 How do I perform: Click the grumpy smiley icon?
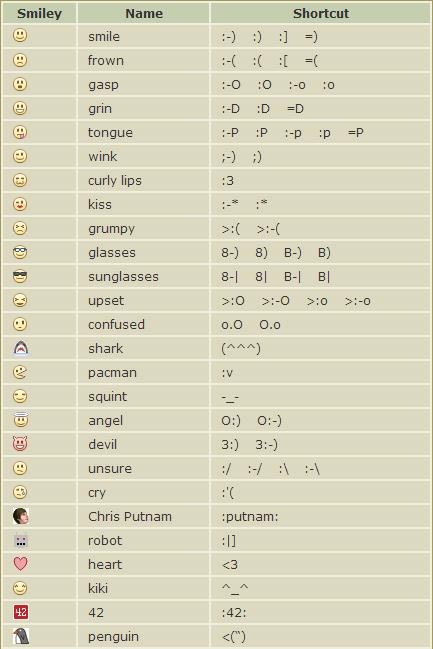click(x=20, y=228)
